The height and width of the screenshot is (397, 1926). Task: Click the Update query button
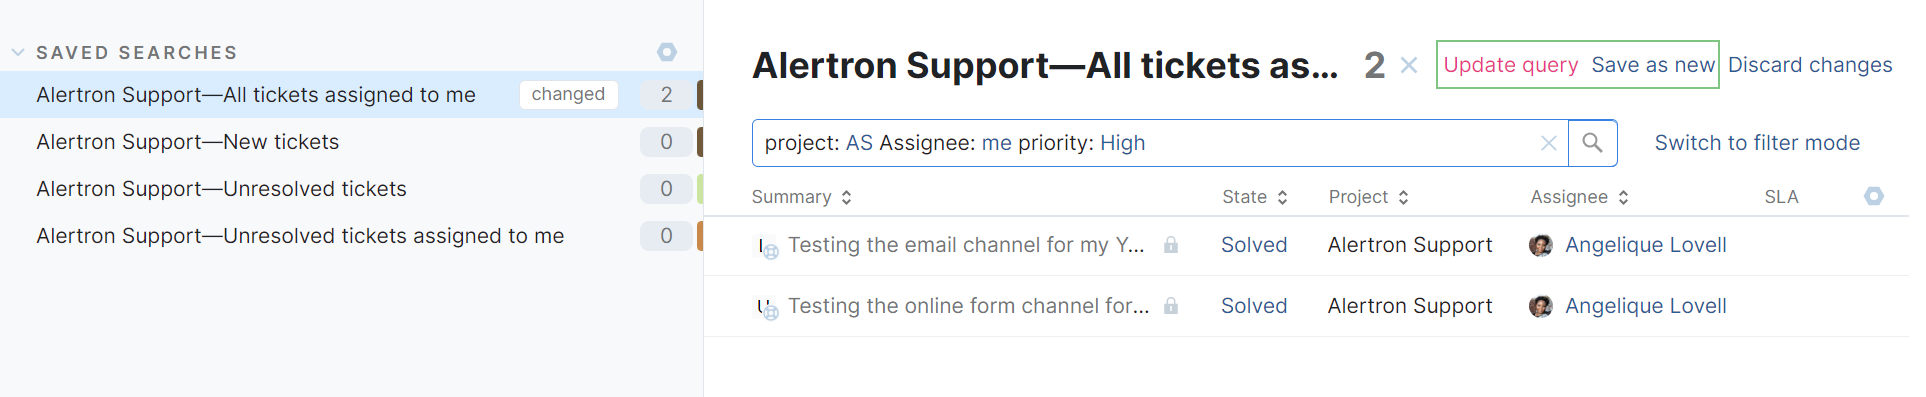1511,65
